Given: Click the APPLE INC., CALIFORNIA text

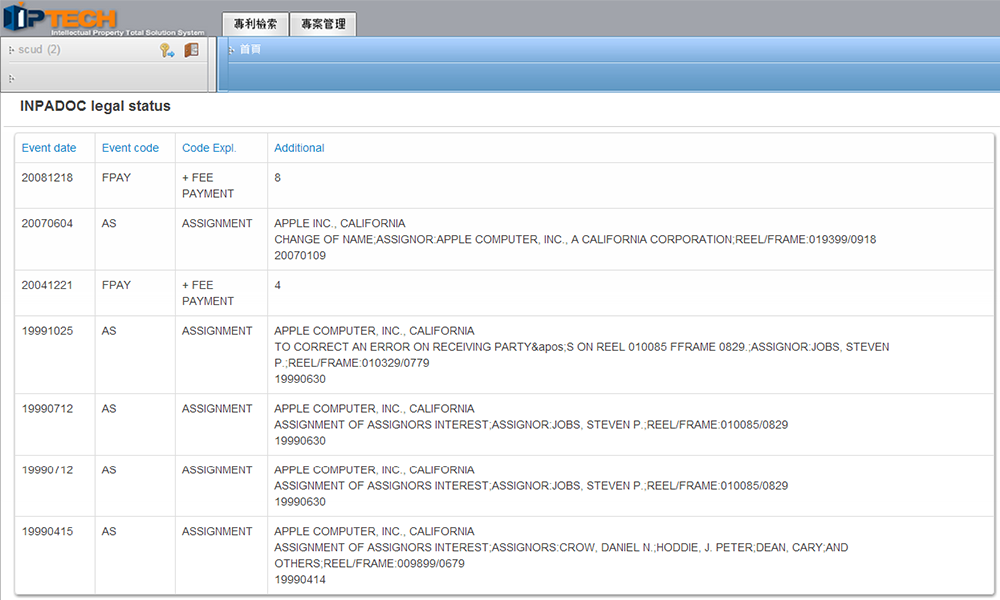Looking at the screenshot, I should pyautogui.click(x=340, y=224).
